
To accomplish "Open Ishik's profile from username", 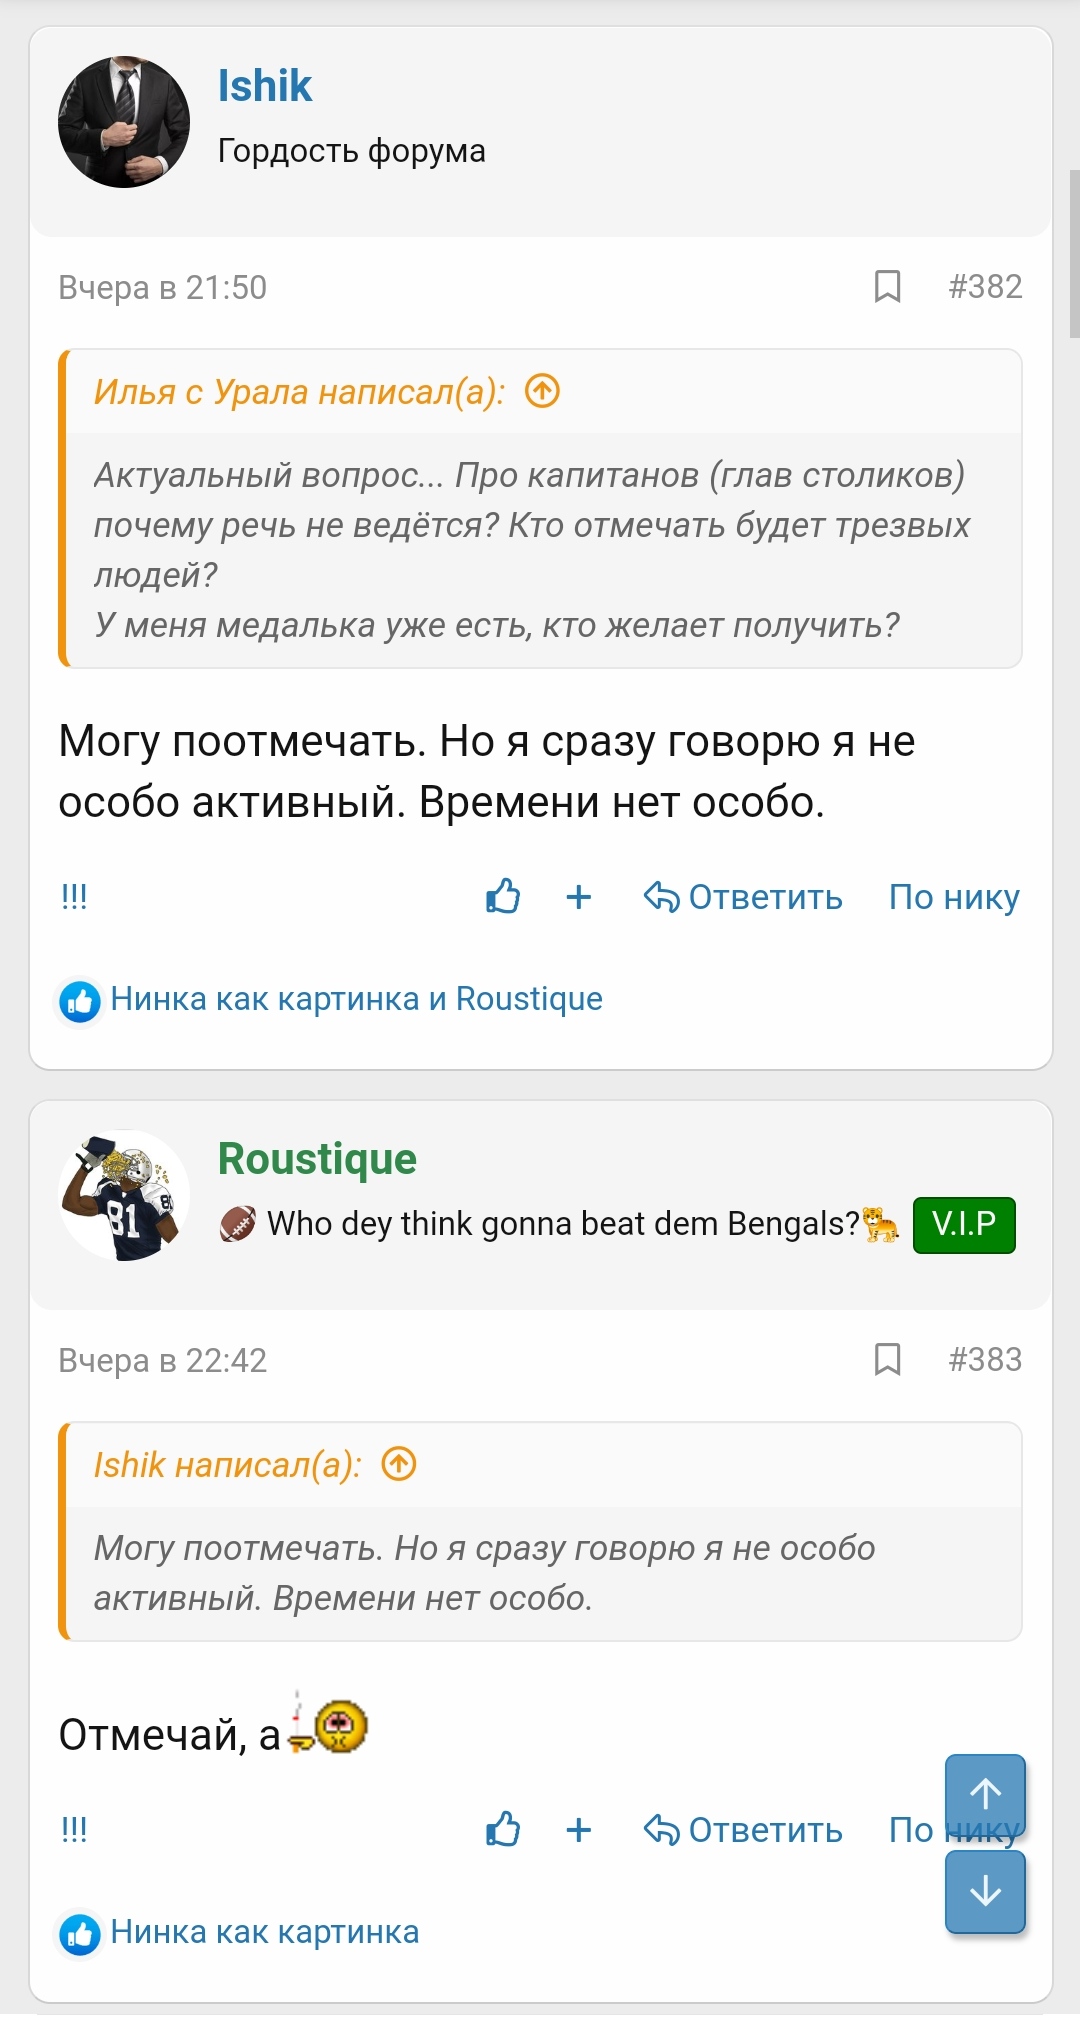I will pos(265,86).
